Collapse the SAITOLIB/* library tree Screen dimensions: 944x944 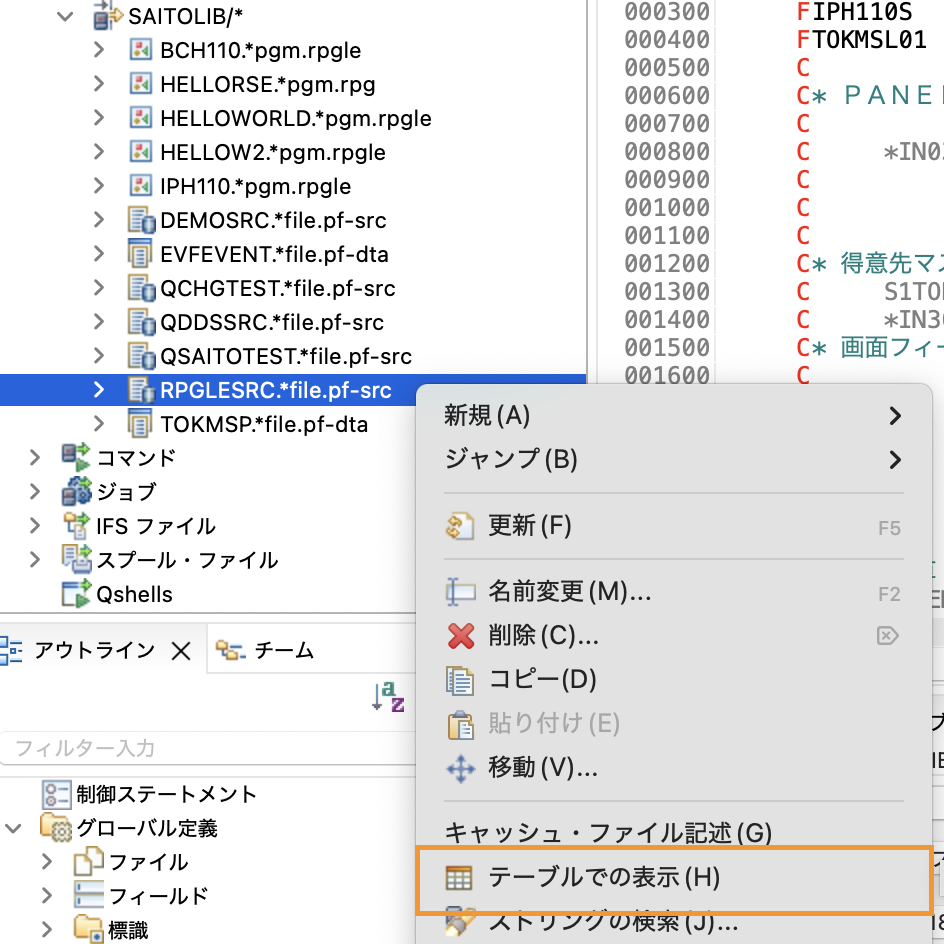pos(63,16)
